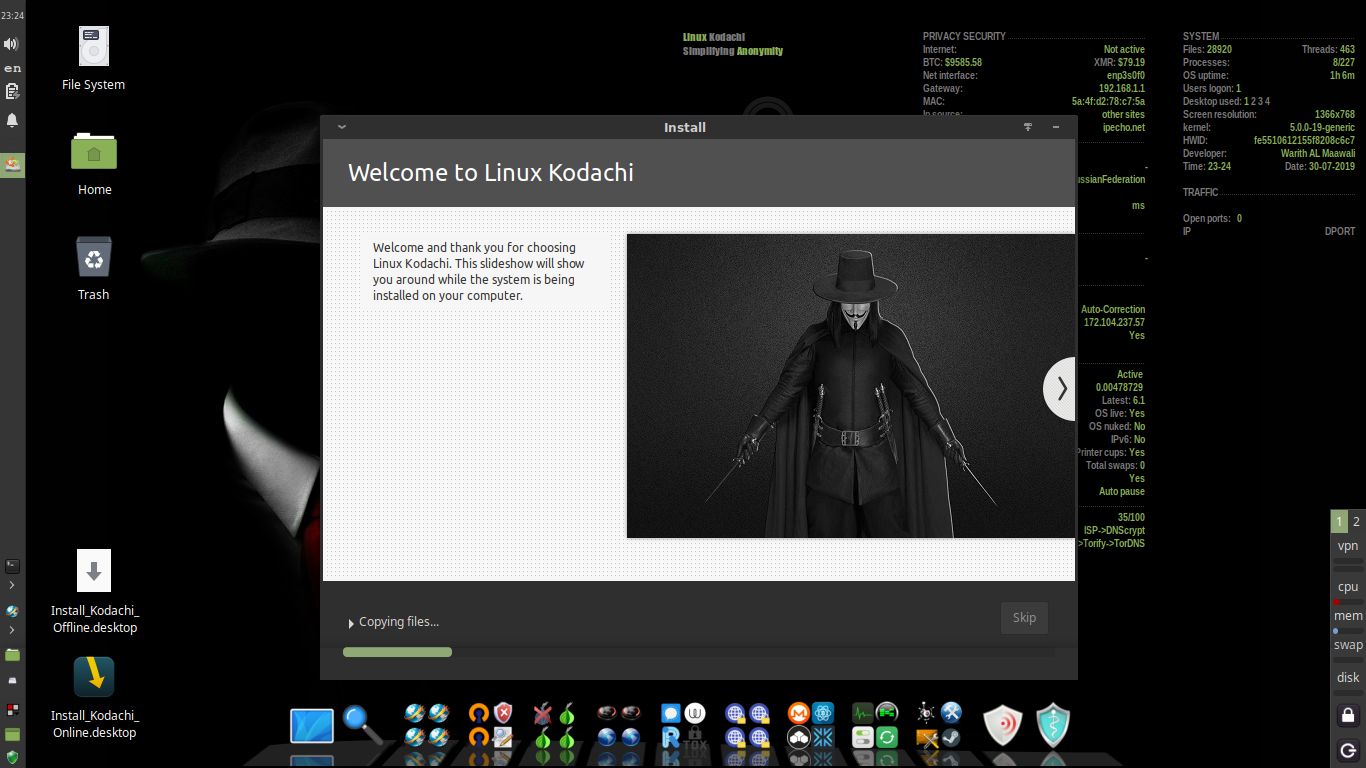
Task: Click the kernel value '5.0.0-19-generic'
Action: point(1322,127)
